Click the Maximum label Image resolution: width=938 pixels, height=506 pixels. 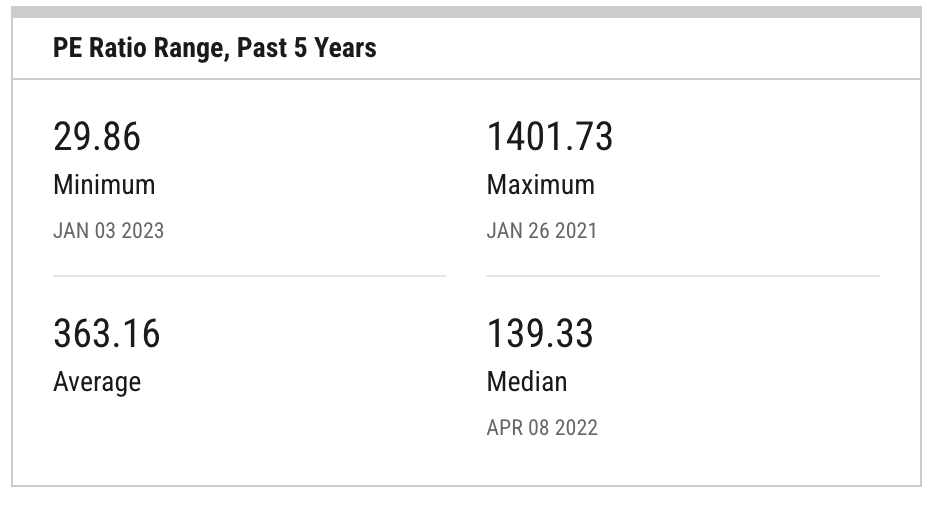[x=541, y=184]
